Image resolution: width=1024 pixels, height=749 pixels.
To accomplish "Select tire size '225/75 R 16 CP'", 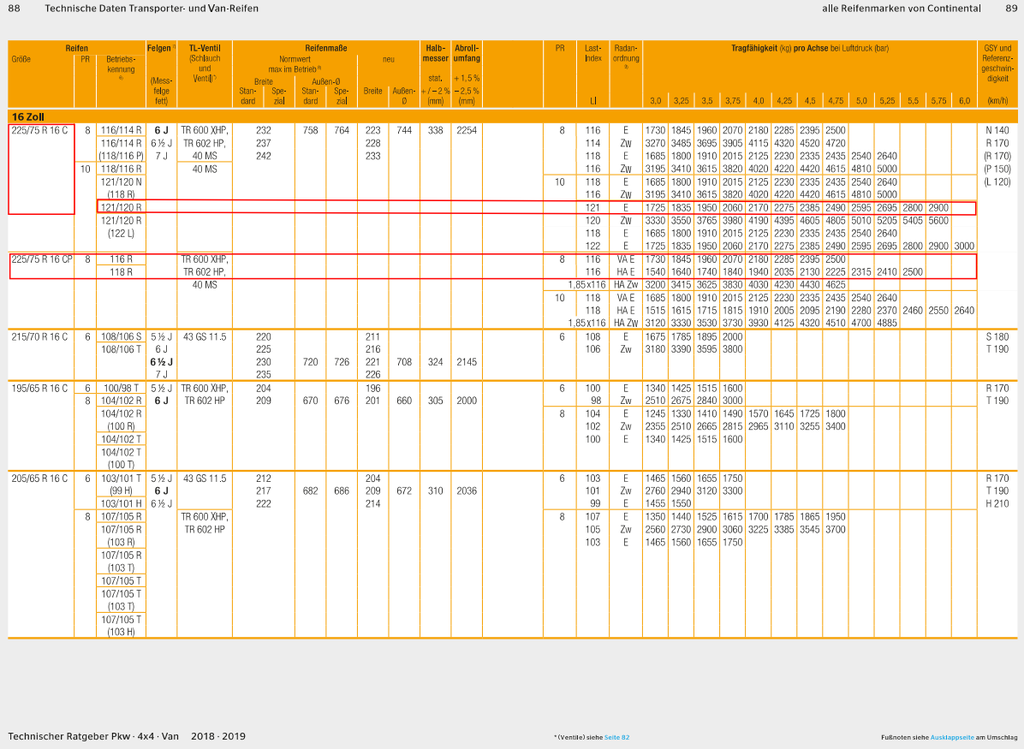I will (x=42, y=259).
